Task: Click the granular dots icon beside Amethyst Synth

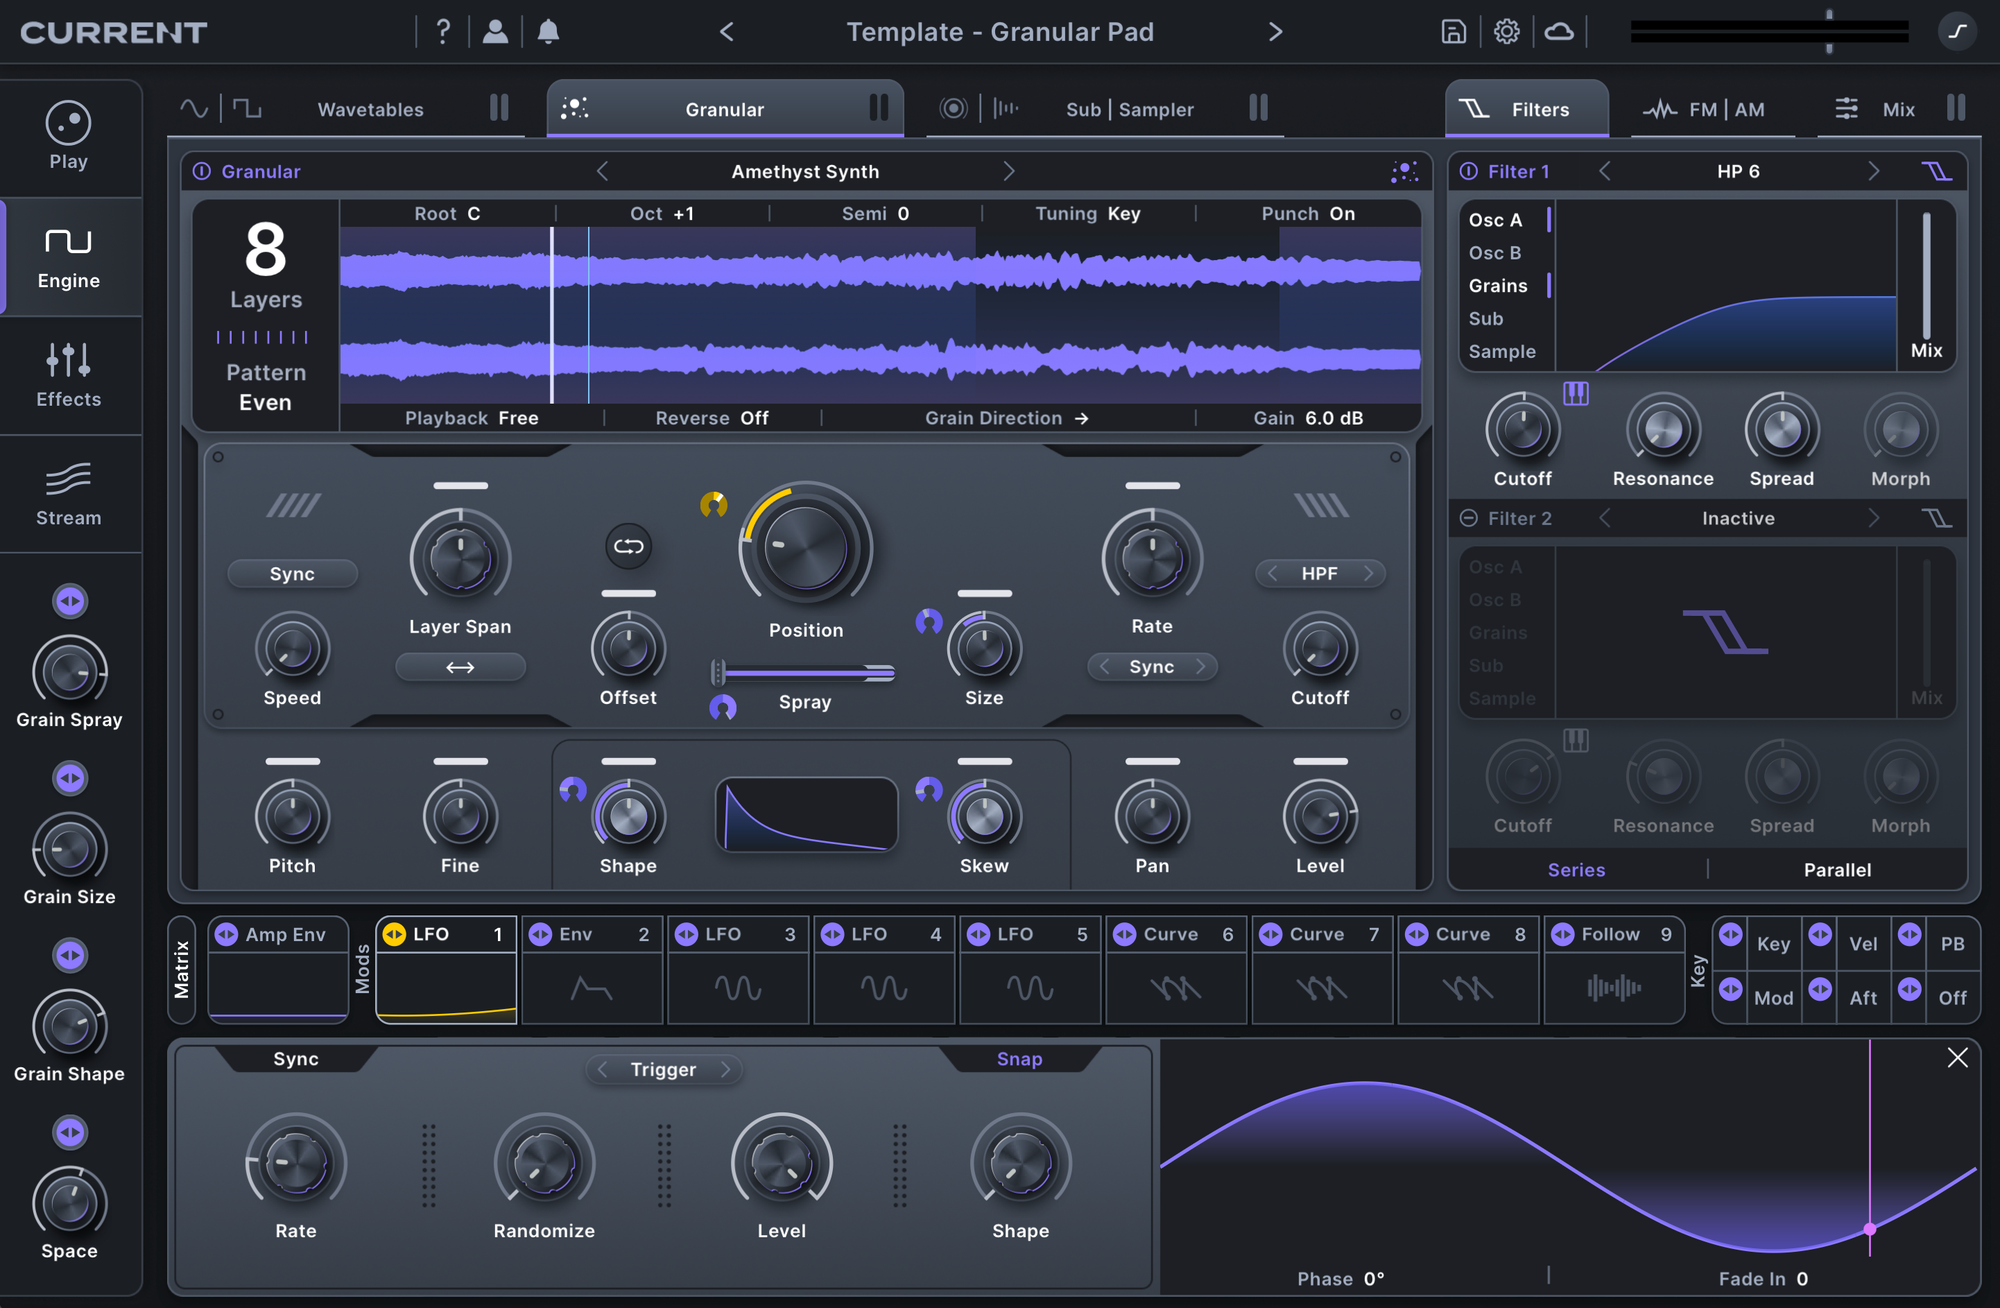Action: pyautogui.click(x=1404, y=172)
